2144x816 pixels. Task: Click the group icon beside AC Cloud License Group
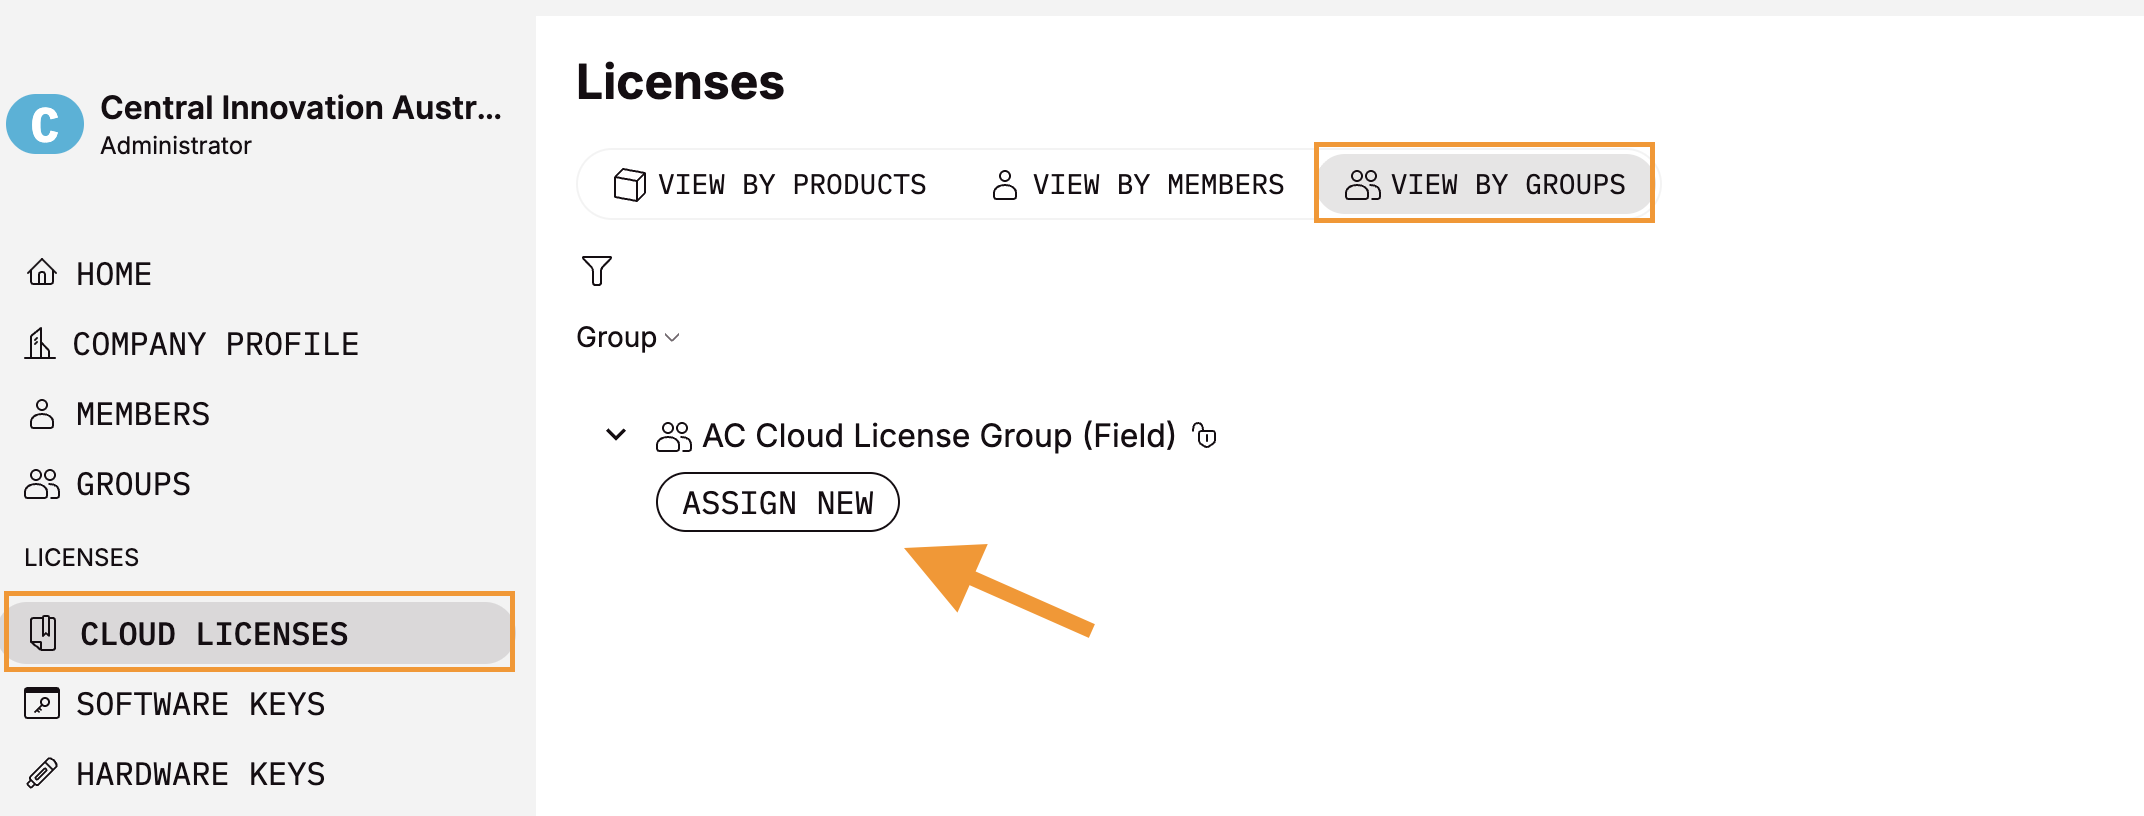[672, 435]
